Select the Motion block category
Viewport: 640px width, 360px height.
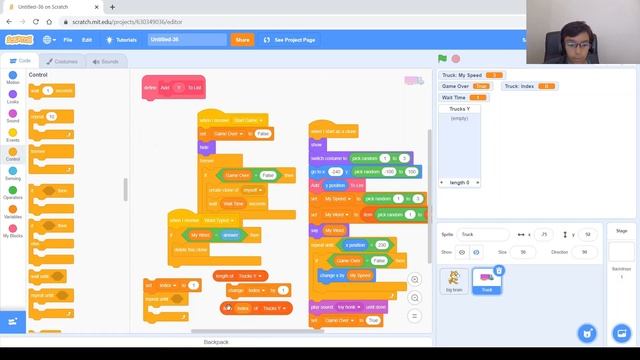13,78
